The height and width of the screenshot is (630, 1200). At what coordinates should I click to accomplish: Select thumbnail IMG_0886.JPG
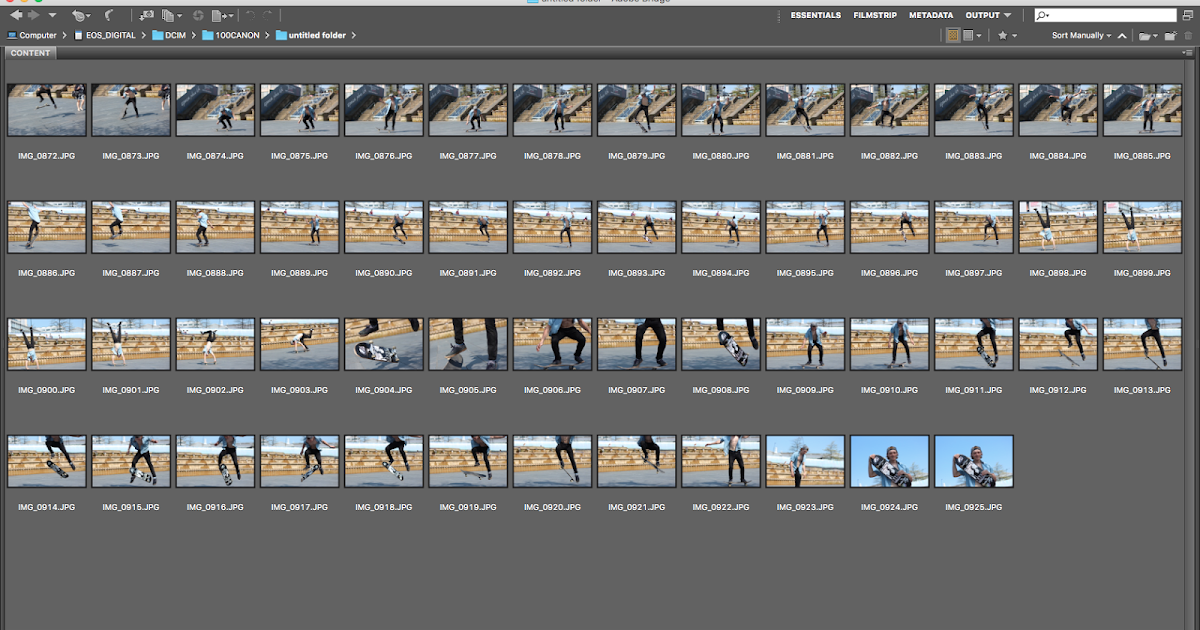pyautogui.click(x=47, y=227)
